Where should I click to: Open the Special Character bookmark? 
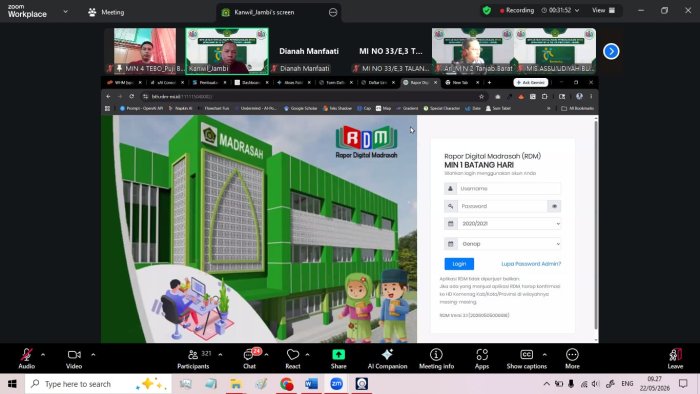pyautogui.click(x=442, y=108)
